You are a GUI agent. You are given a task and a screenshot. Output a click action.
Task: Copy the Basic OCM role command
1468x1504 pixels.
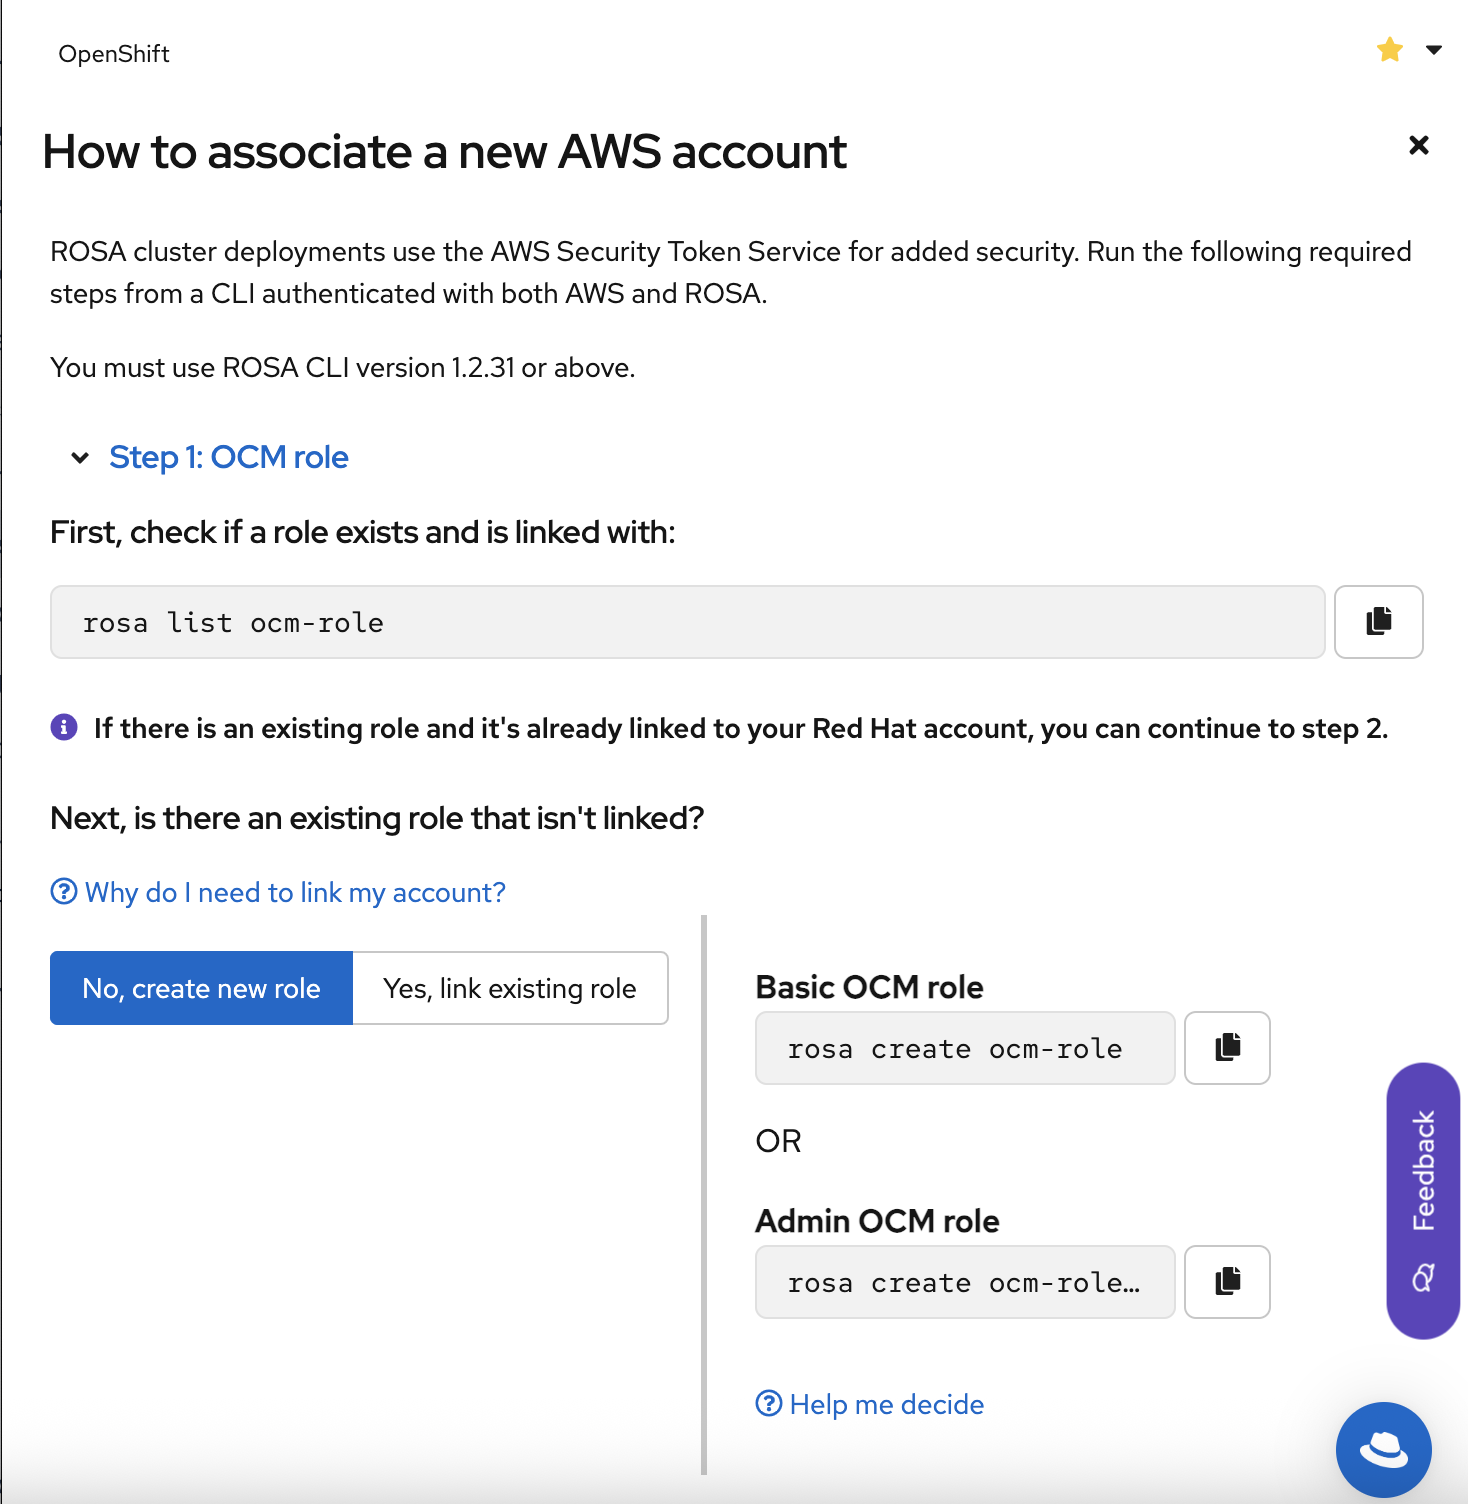1227,1048
